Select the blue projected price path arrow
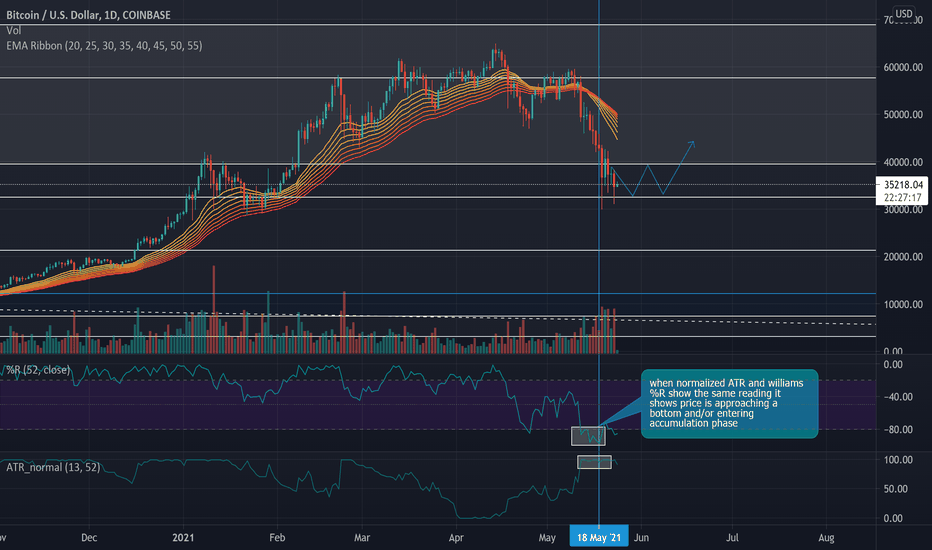 pos(653,169)
